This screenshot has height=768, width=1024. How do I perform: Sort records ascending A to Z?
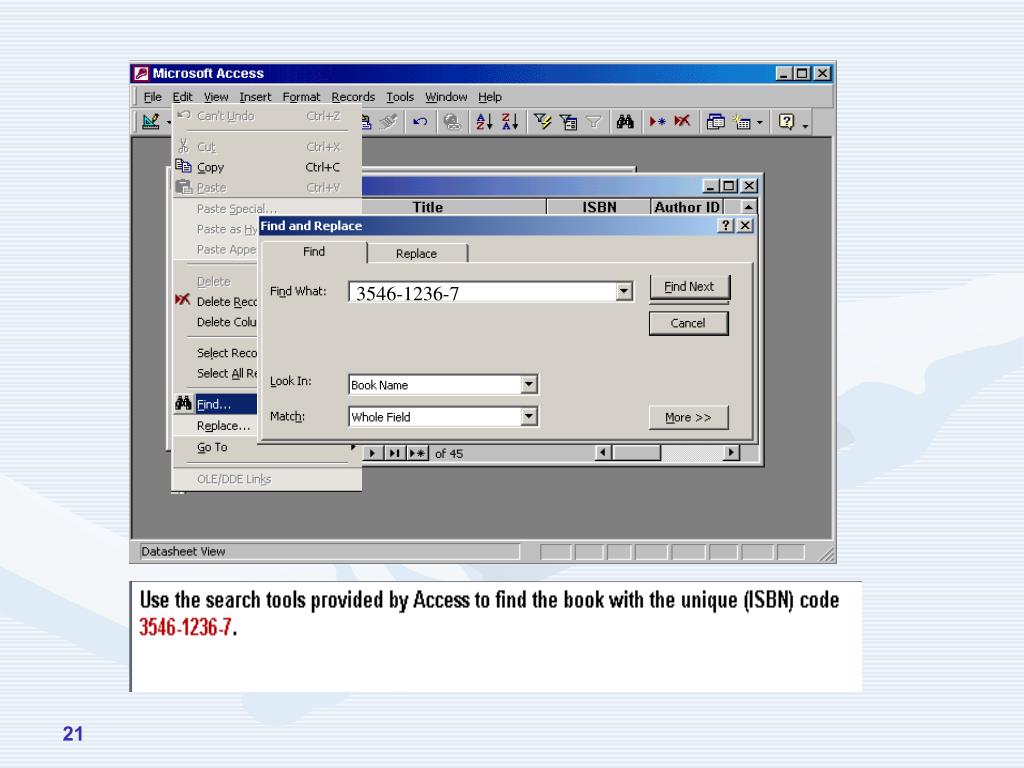(x=484, y=121)
